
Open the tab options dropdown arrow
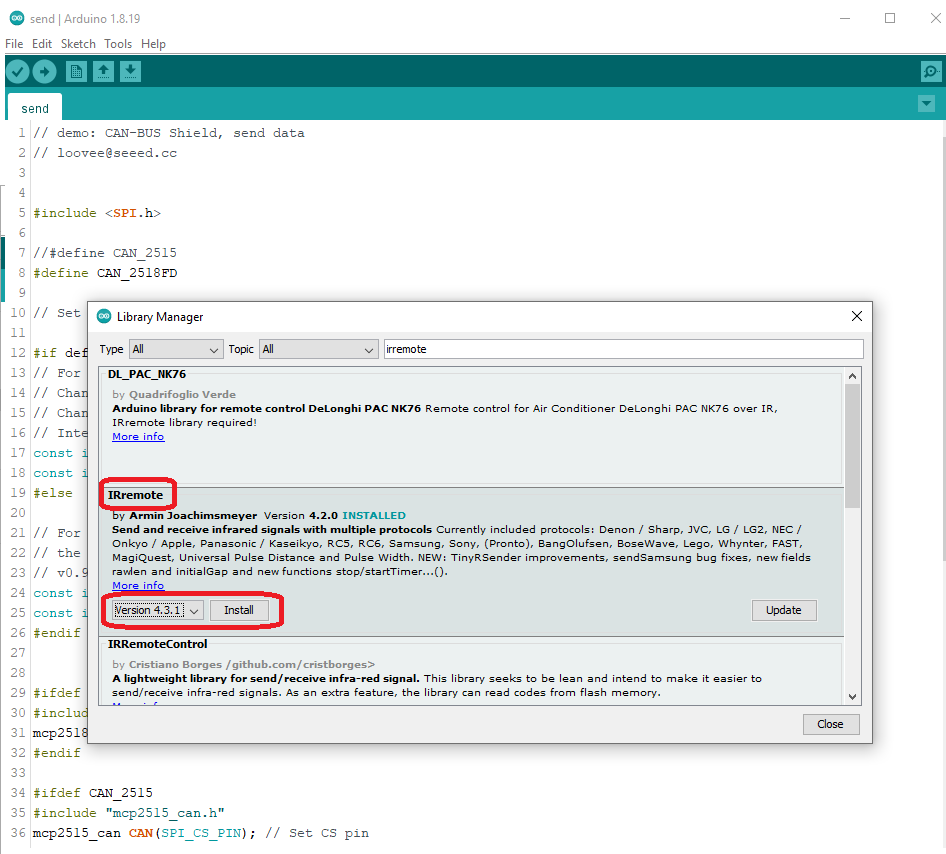927,104
